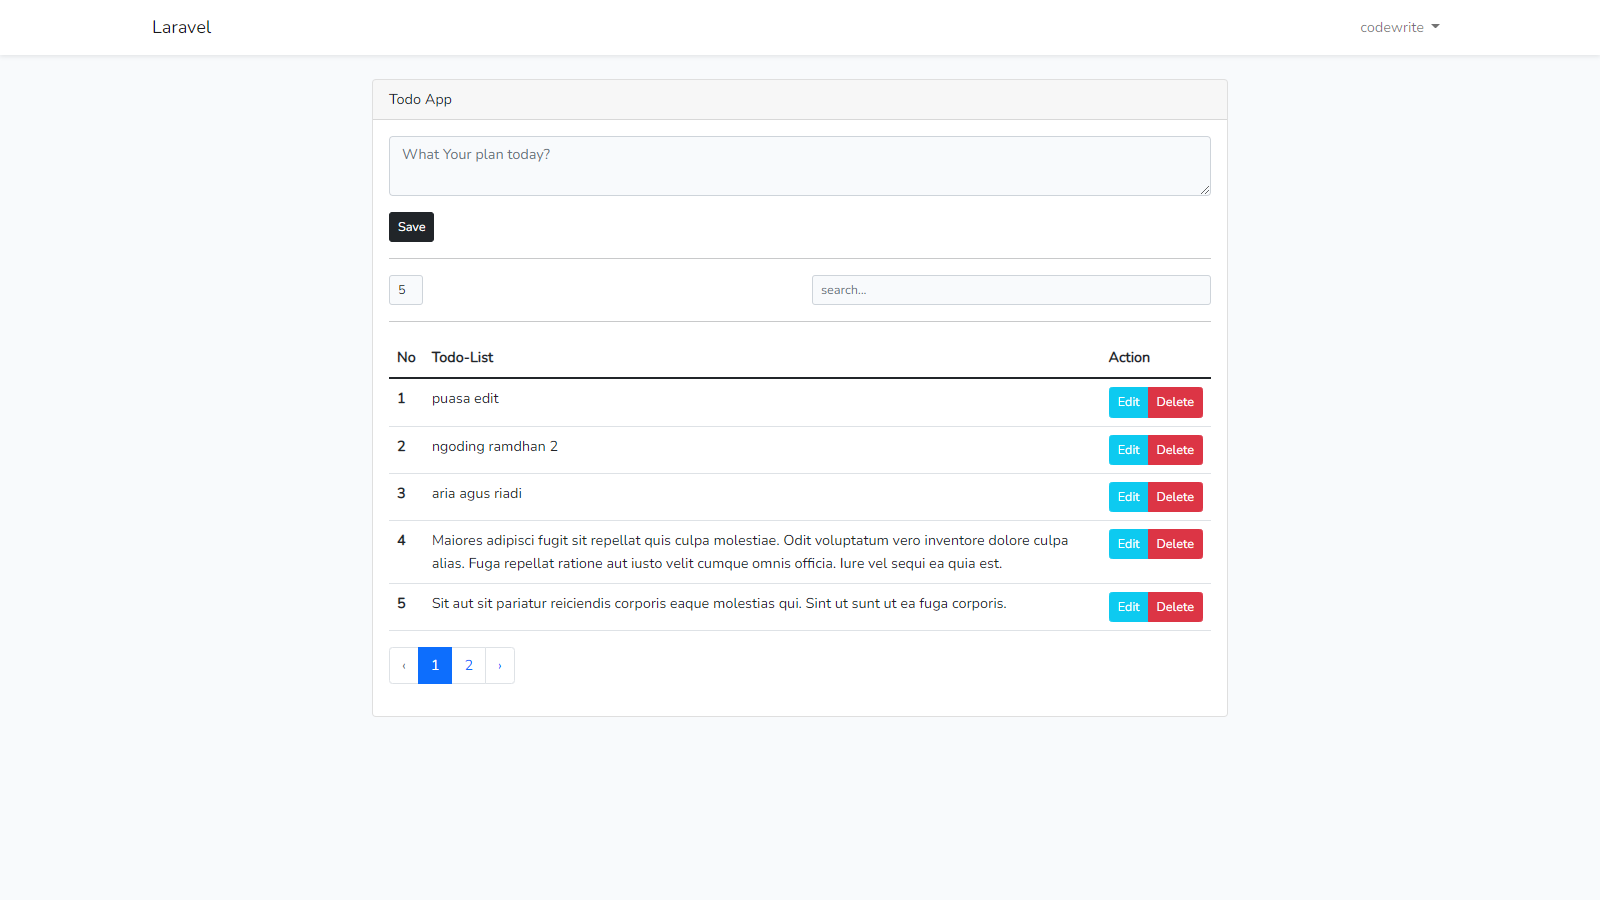This screenshot has width=1600, height=900.
Task: Edit the 'ngoding ramdhan 2' todo
Action: pos(1128,449)
